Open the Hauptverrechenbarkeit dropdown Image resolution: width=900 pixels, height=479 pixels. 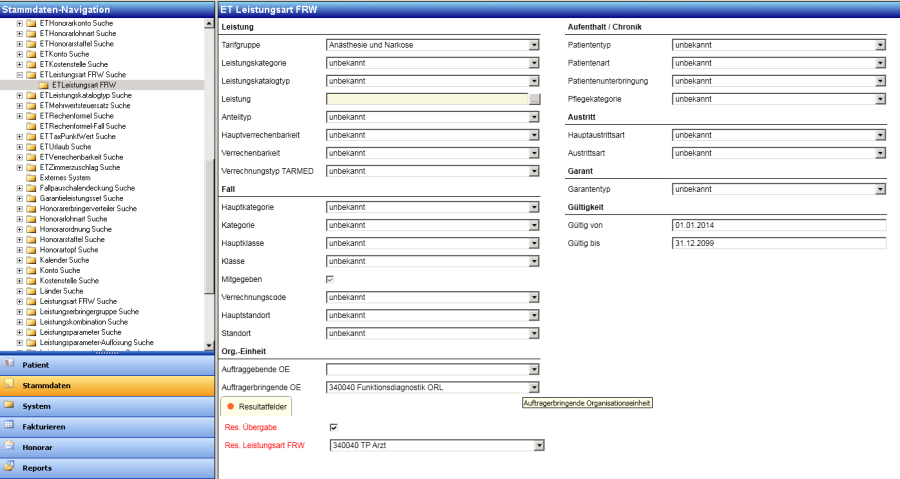coord(534,135)
